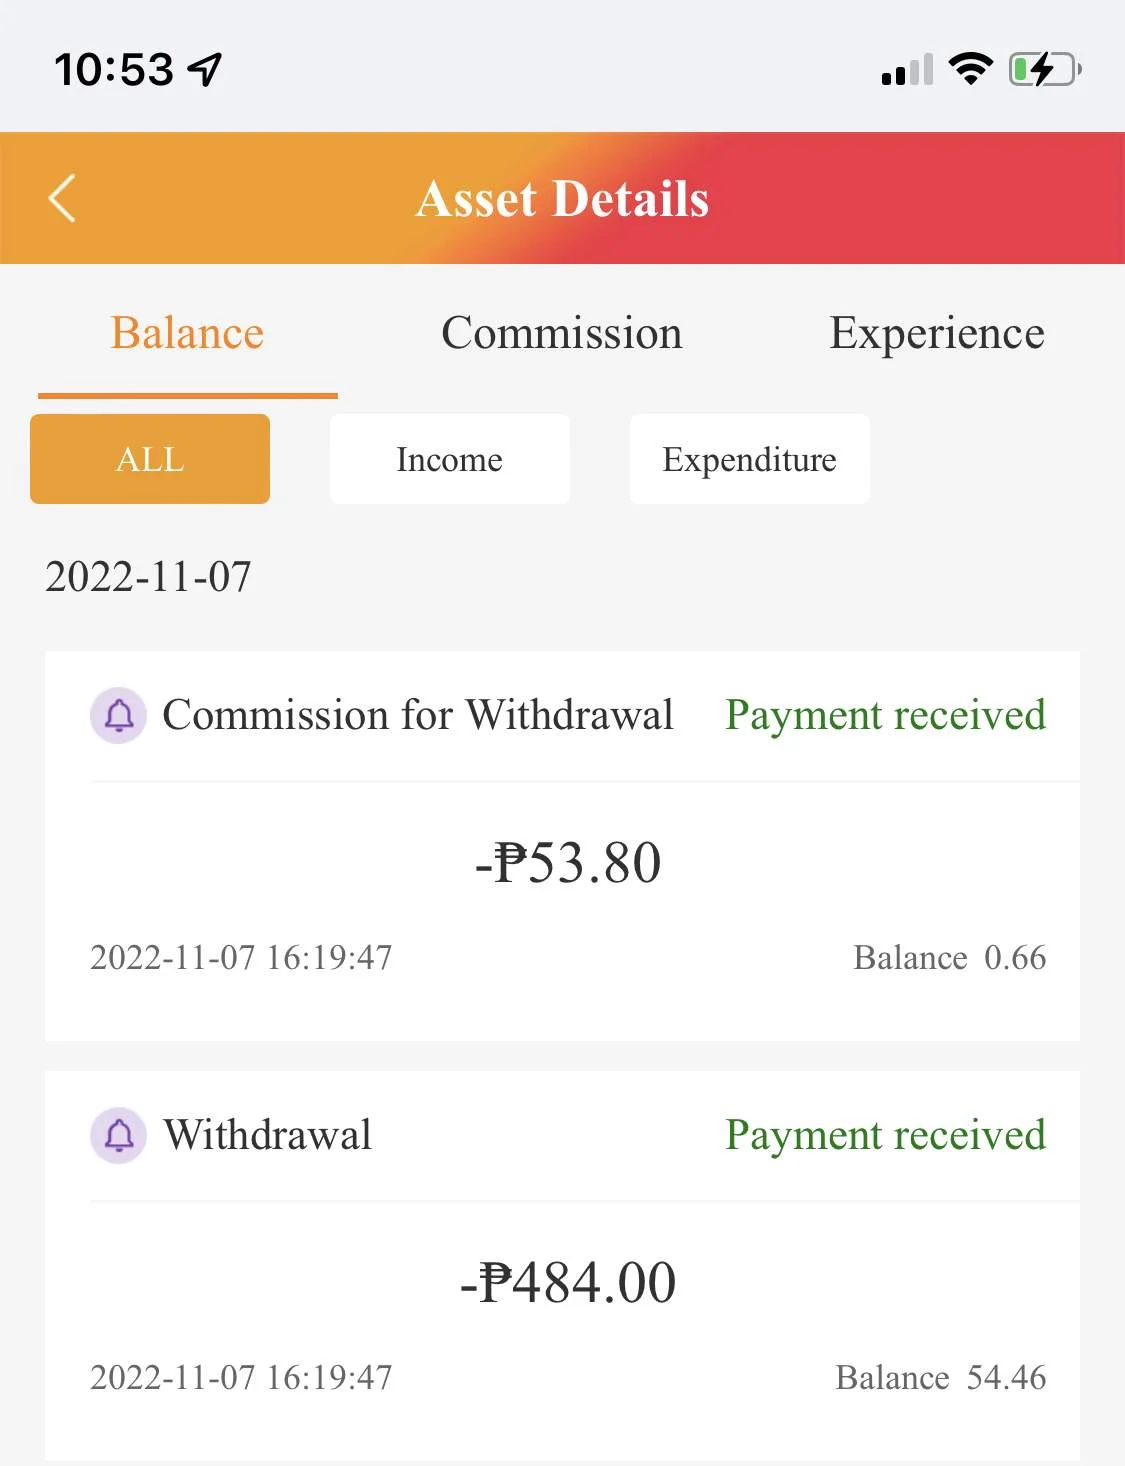Tap the location arrow beside the clock
The image size is (1125, 1466).
(x=204, y=70)
